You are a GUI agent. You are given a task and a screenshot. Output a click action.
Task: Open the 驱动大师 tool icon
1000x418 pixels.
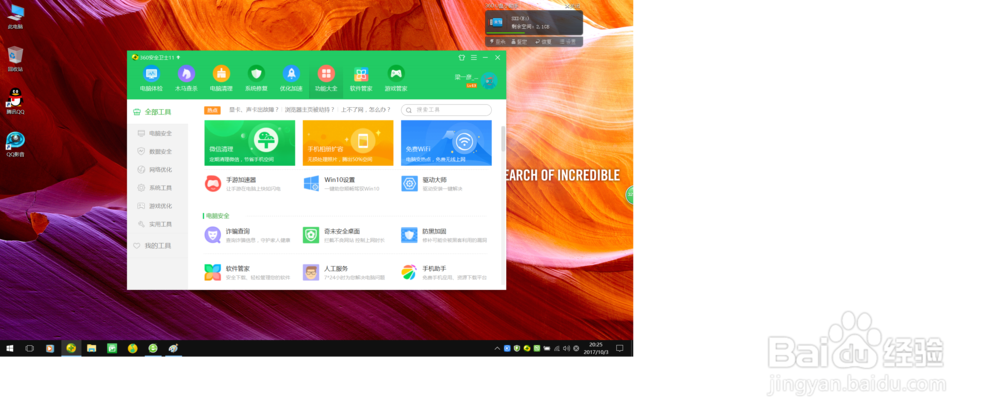(x=409, y=184)
